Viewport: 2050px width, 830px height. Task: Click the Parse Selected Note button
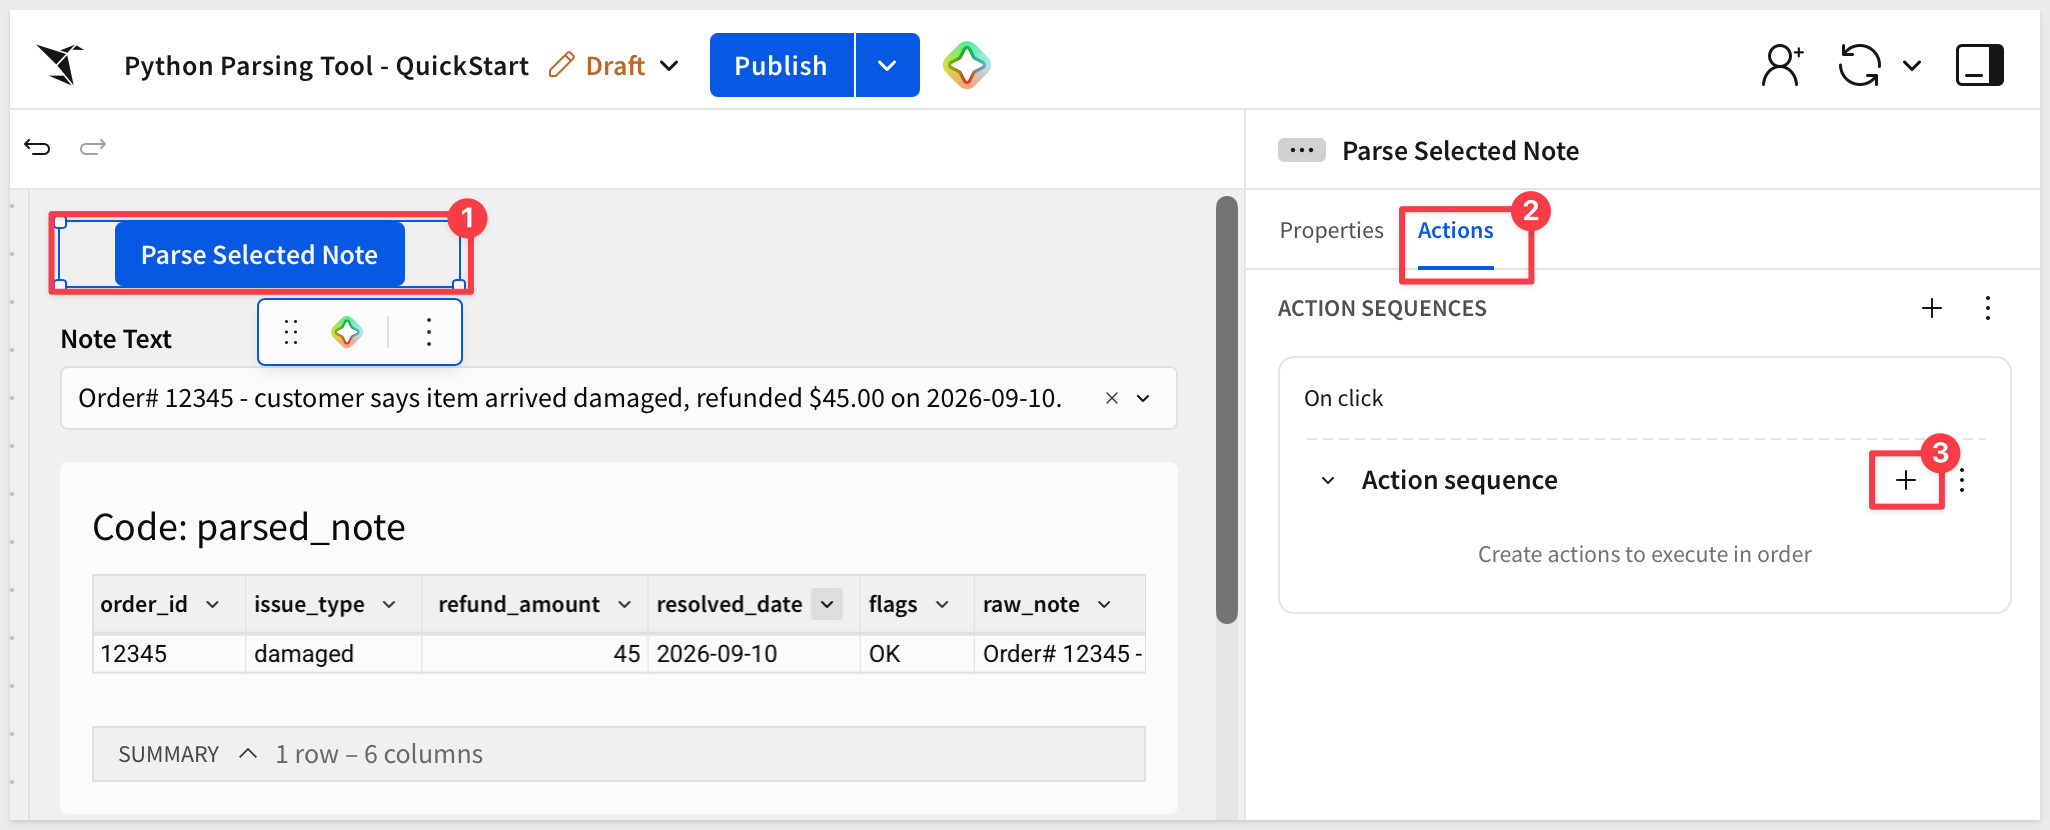(x=260, y=255)
